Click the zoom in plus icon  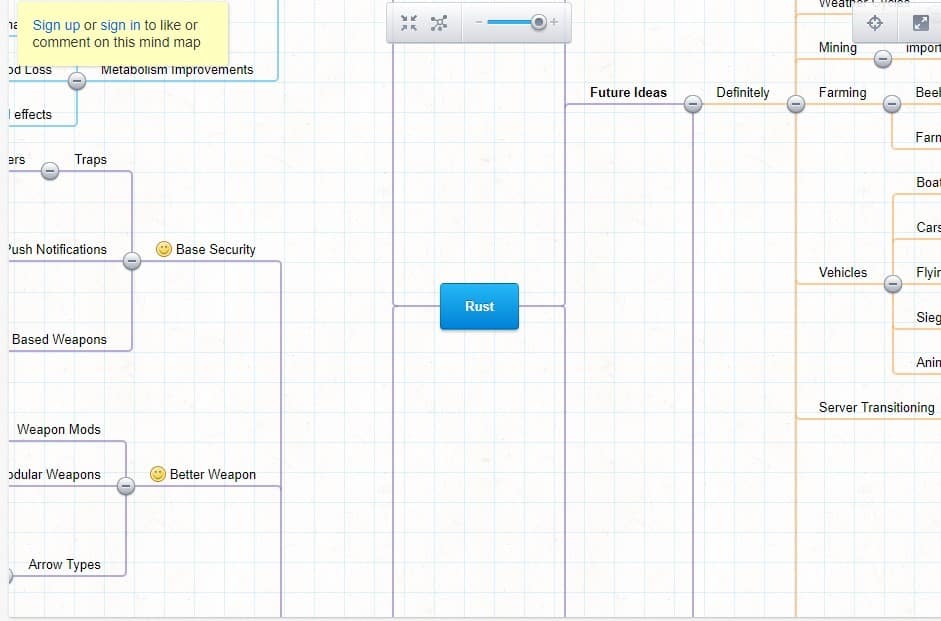(555, 22)
